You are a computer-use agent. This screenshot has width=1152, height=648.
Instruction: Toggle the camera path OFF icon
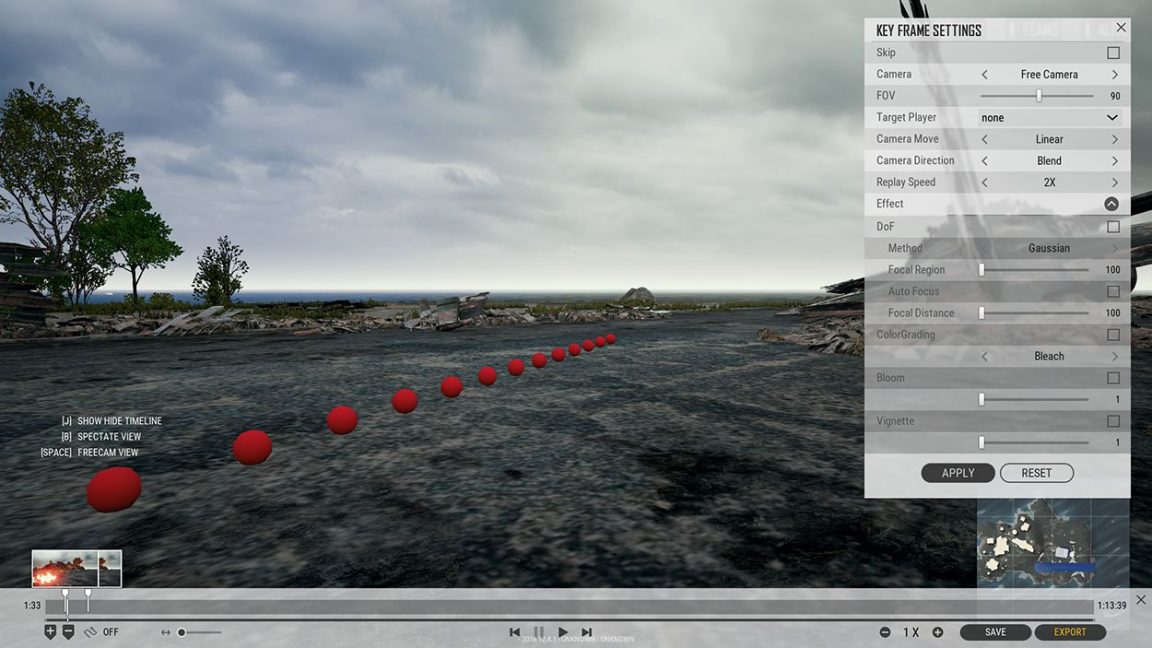tap(90, 632)
